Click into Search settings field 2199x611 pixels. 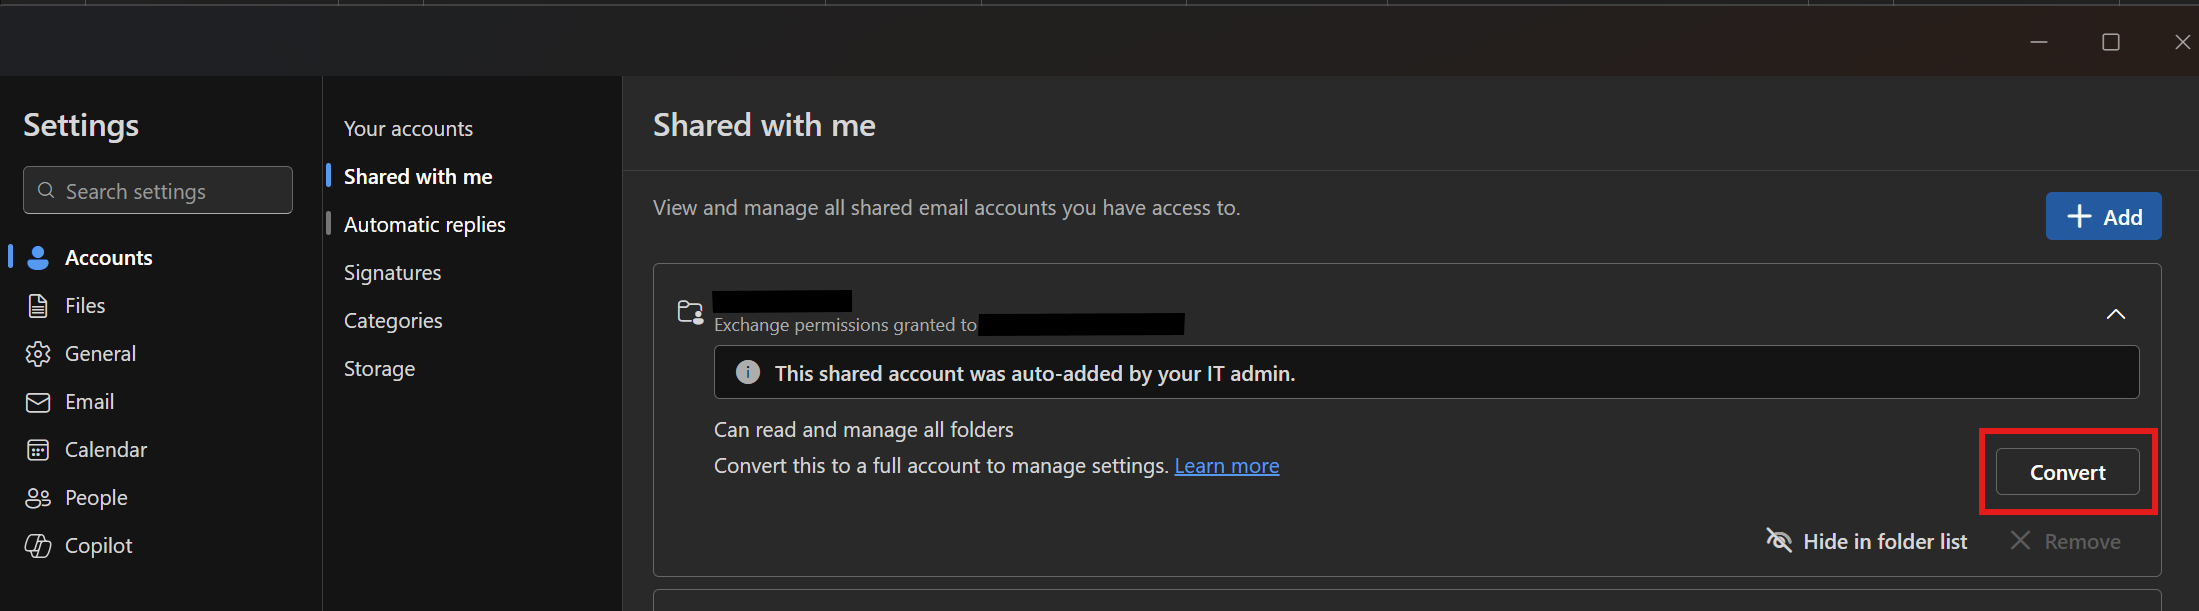coord(158,190)
